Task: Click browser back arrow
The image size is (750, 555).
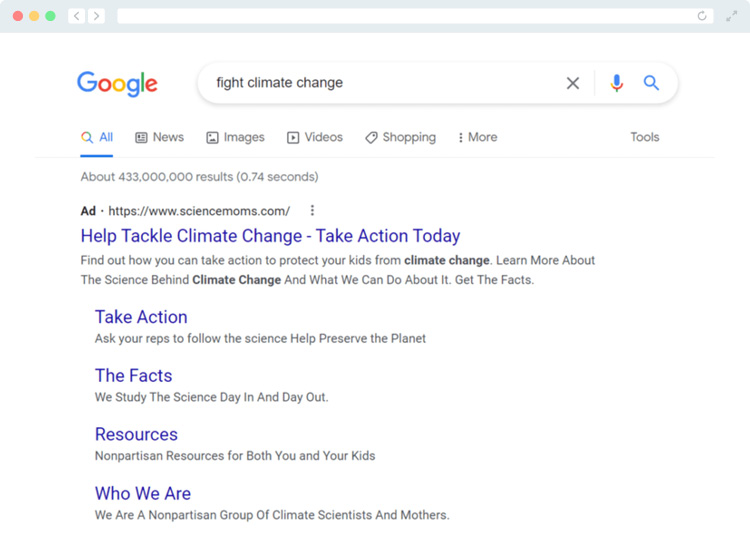Action: coord(77,16)
